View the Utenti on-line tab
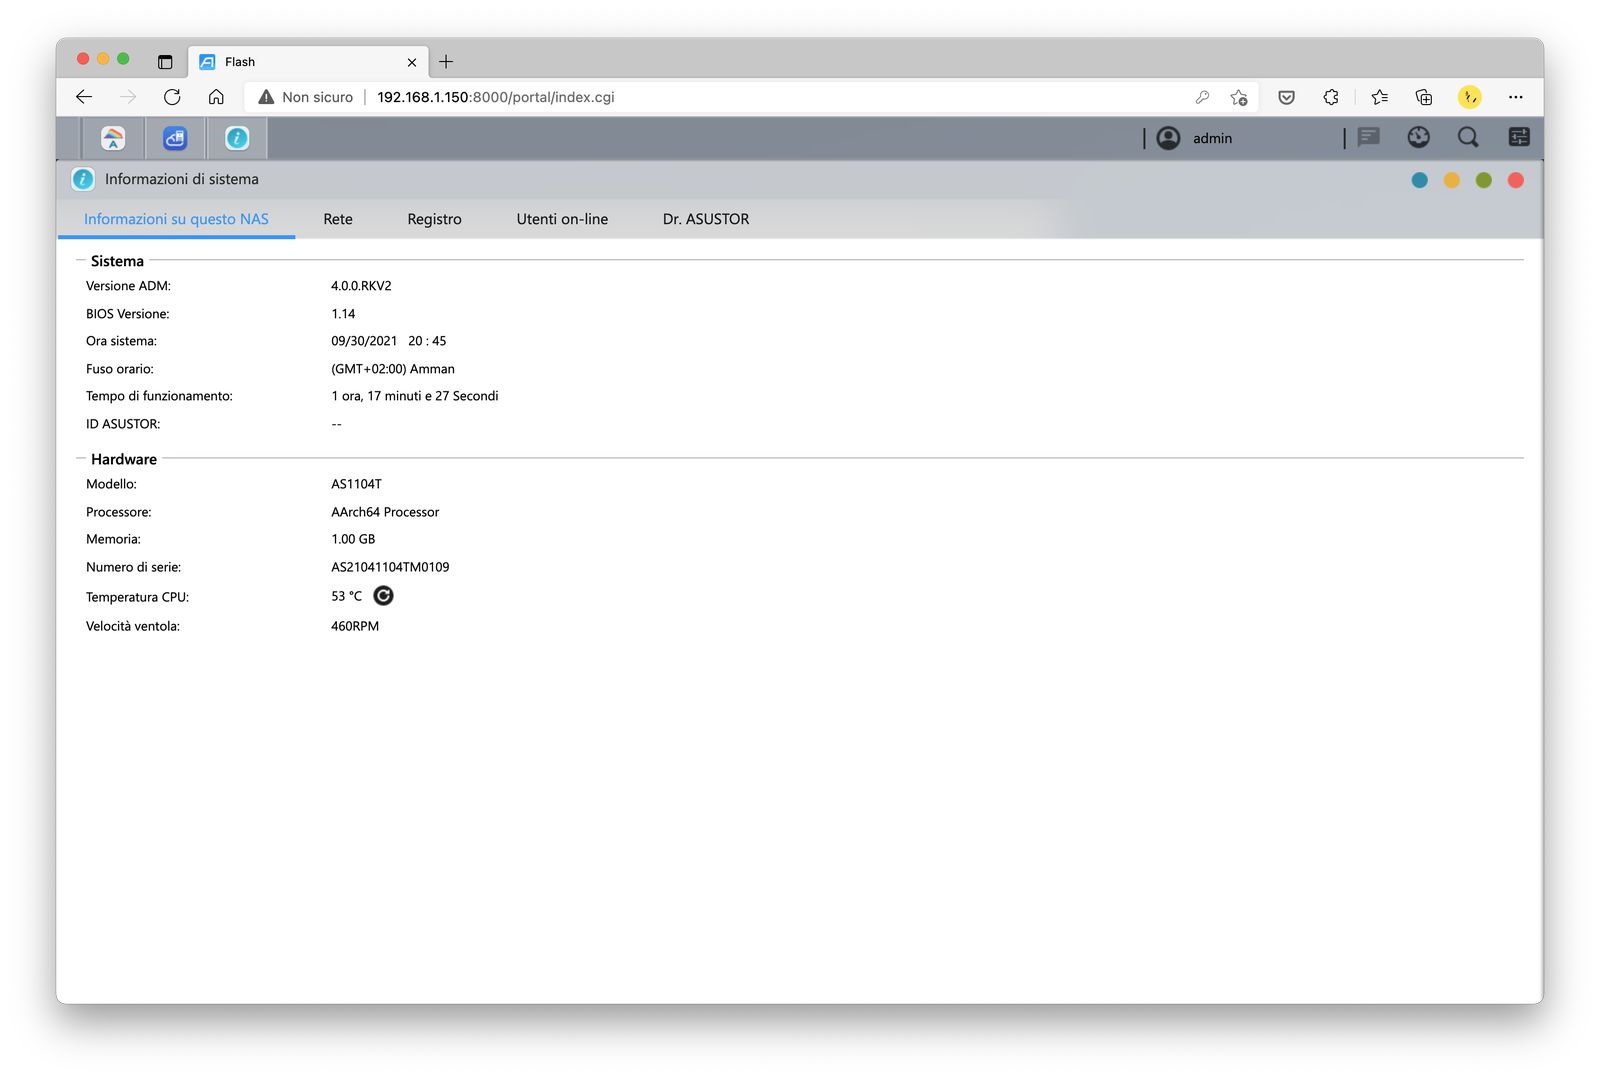The image size is (1600, 1078). tap(562, 219)
